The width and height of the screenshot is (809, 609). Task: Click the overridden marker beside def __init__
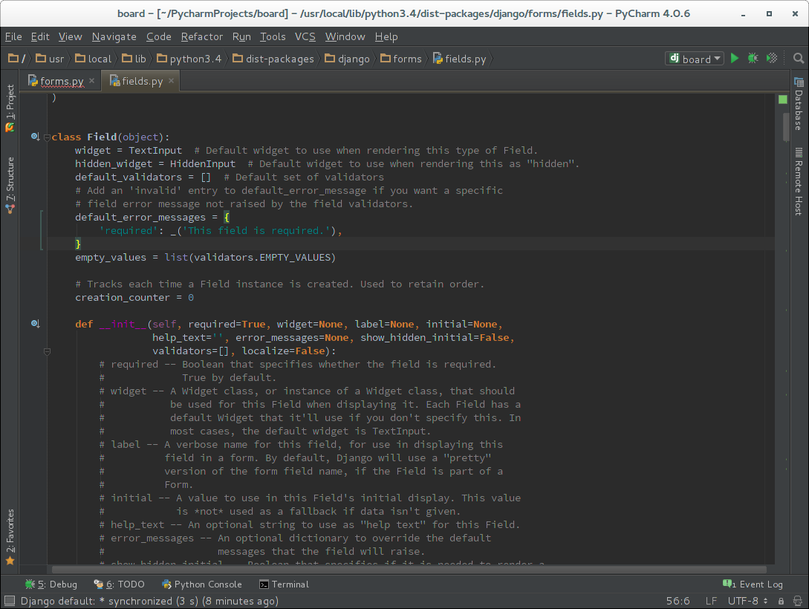pos(35,324)
